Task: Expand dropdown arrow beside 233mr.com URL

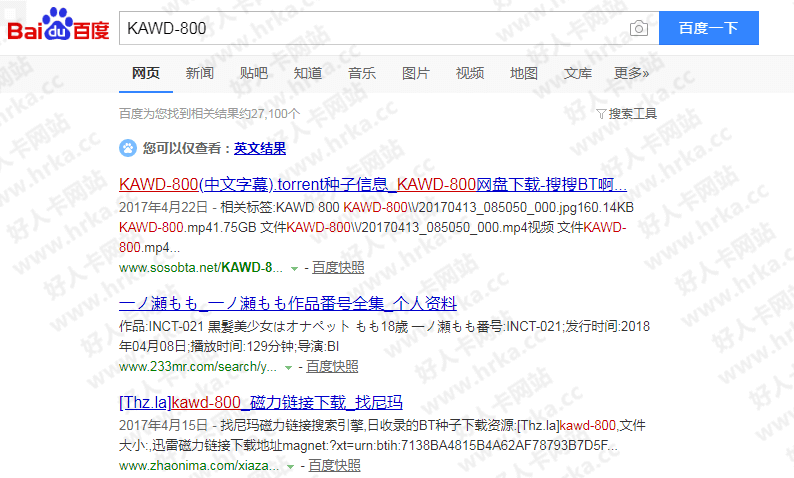Action: 288,368
